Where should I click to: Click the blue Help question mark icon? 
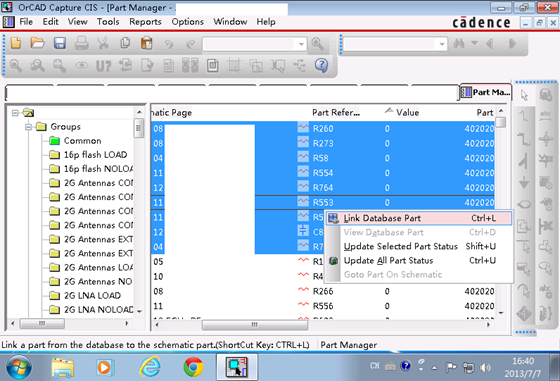(321, 65)
